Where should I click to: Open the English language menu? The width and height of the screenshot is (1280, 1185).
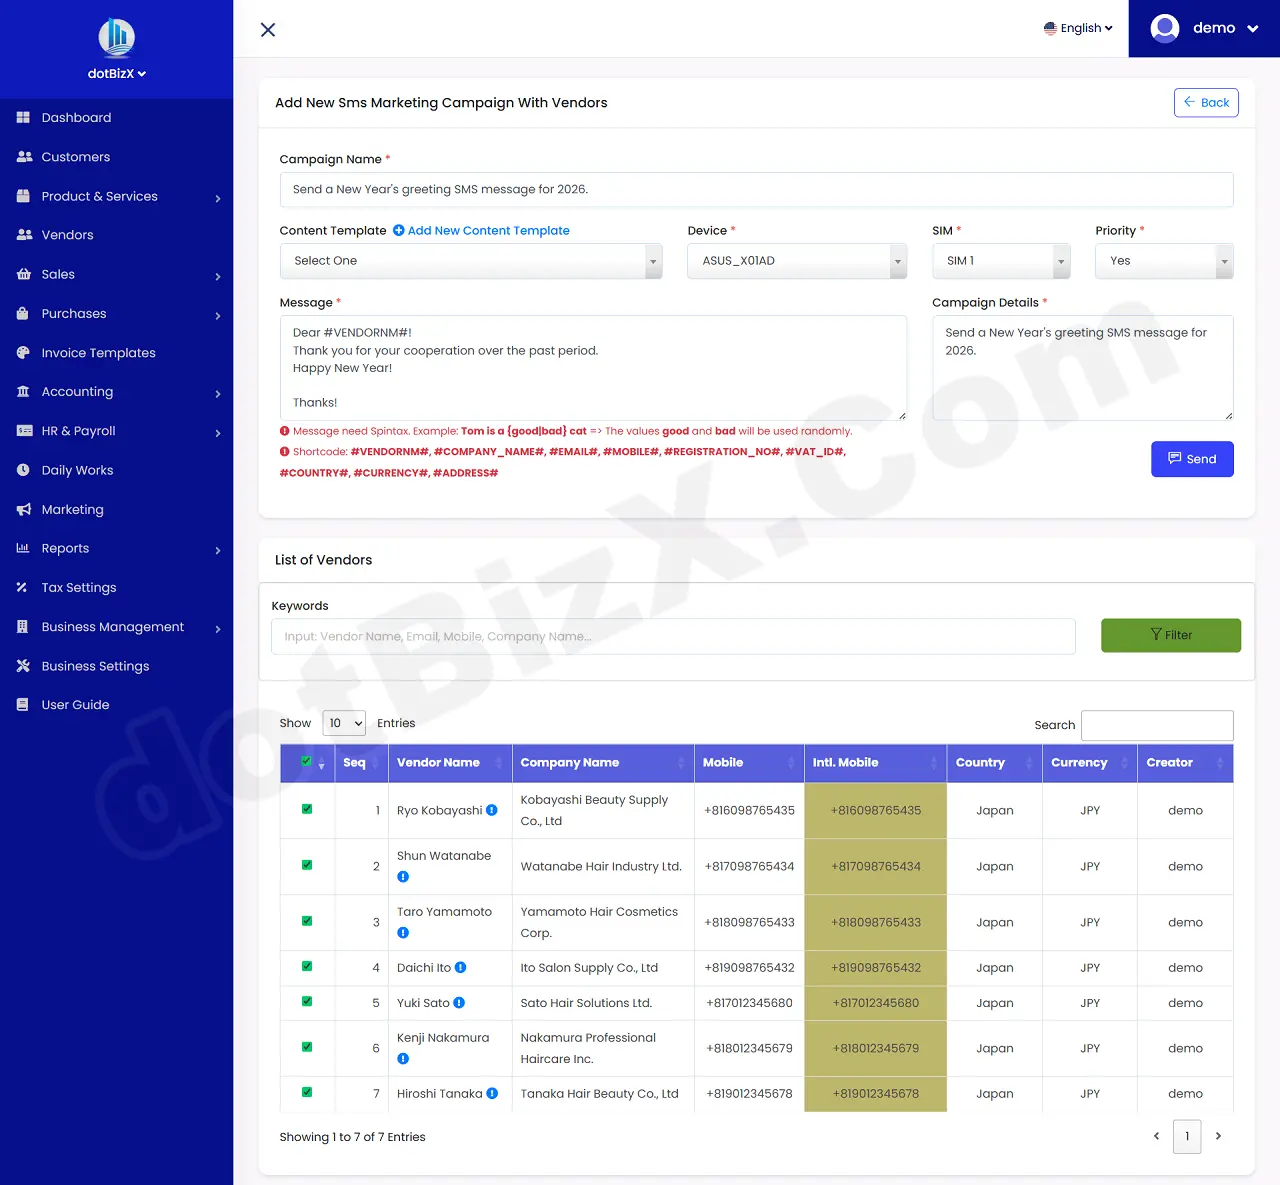1077,28
